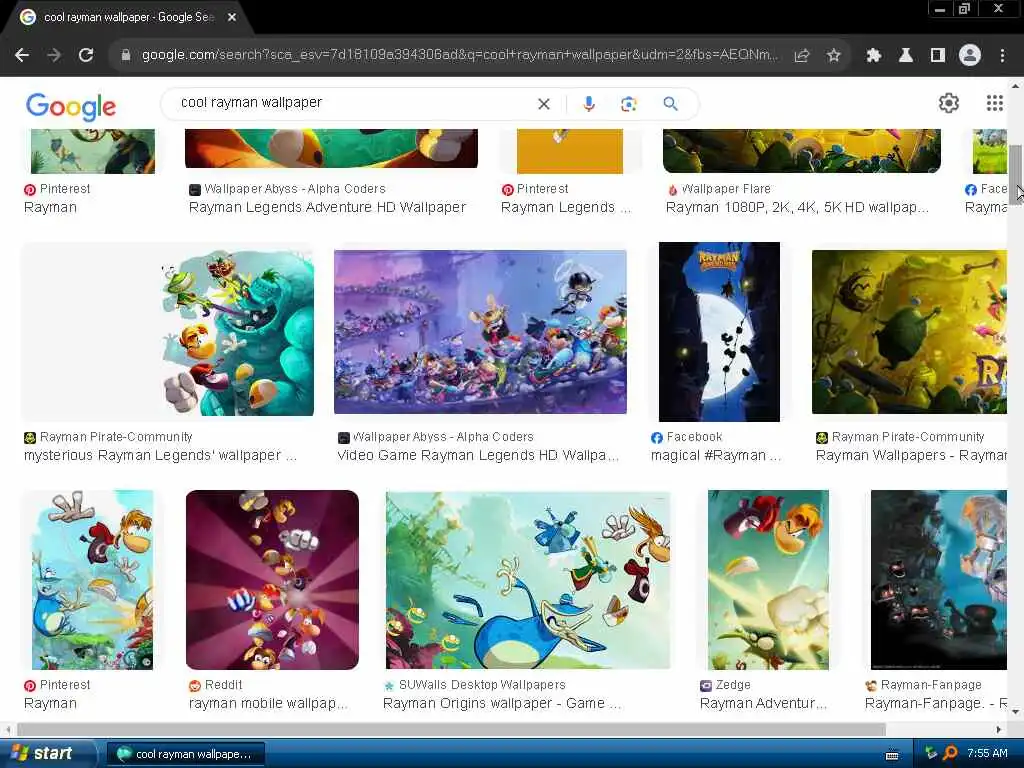
Task: Submit search with magnifying glass icon
Action: pos(670,104)
